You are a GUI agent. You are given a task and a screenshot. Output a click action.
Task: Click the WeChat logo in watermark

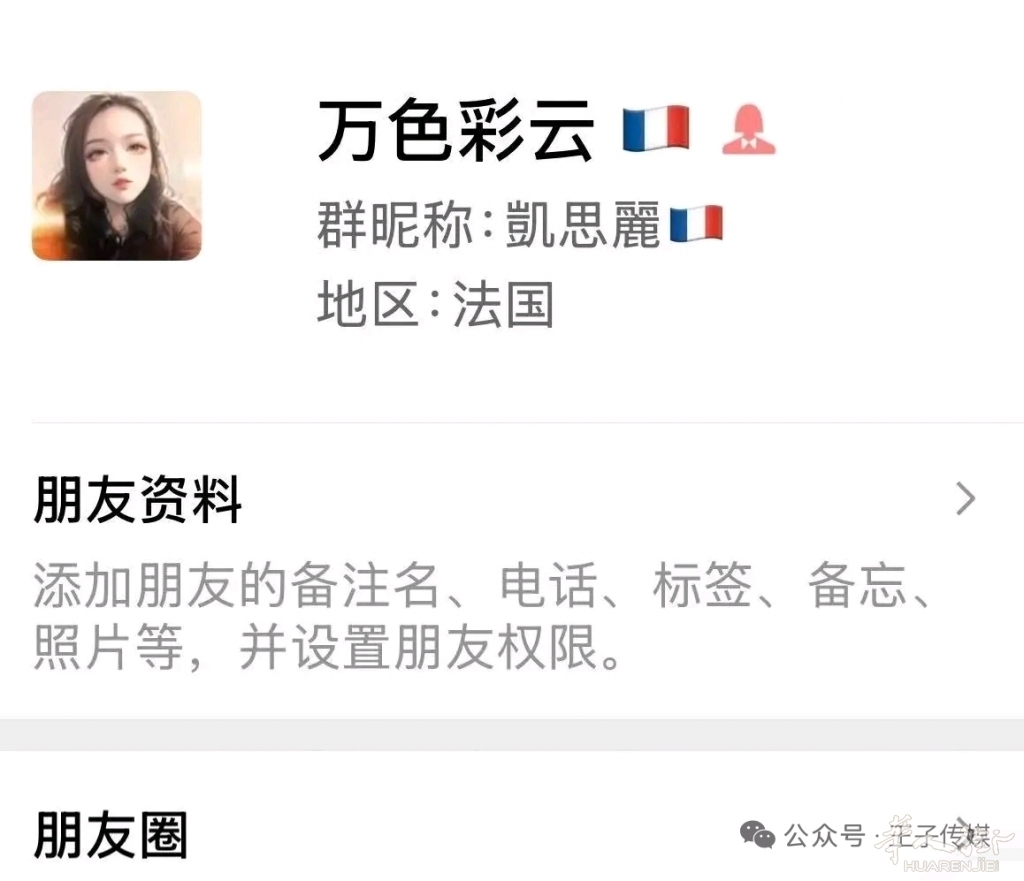(x=757, y=834)
